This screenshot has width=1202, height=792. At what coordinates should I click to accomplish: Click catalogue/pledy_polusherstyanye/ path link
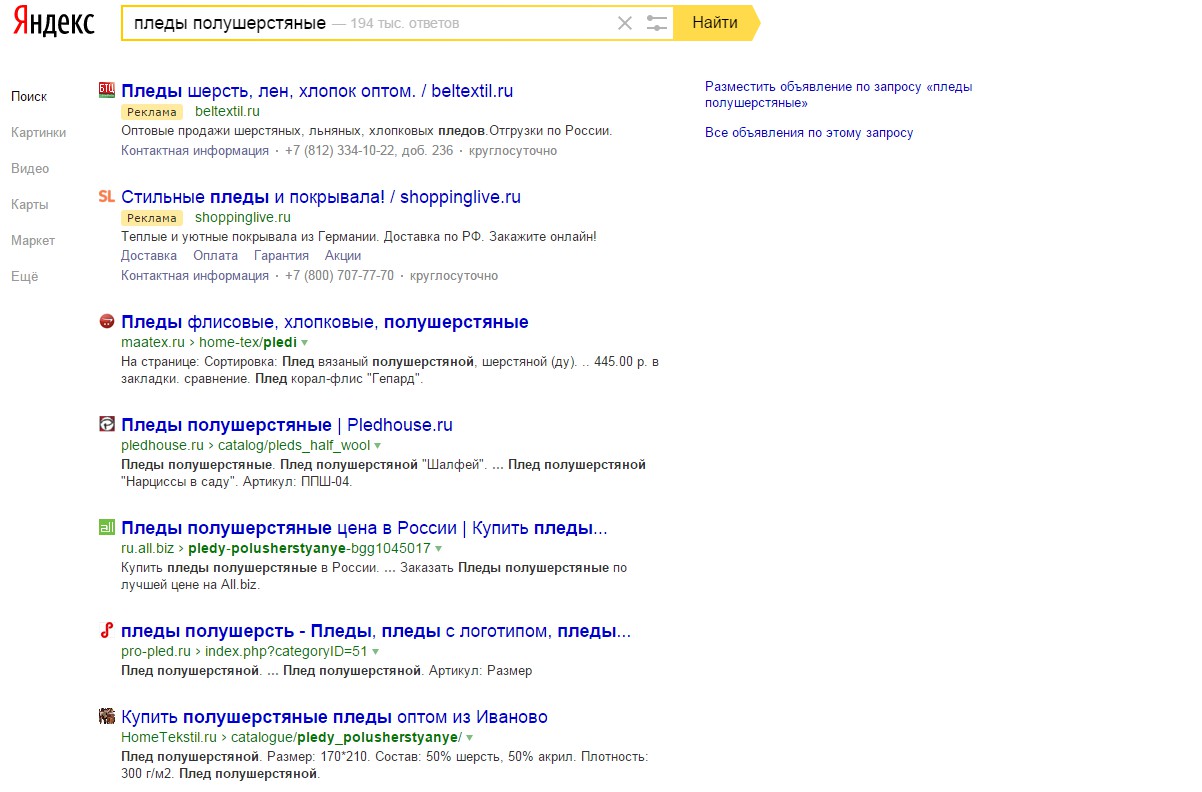(346, 737)
